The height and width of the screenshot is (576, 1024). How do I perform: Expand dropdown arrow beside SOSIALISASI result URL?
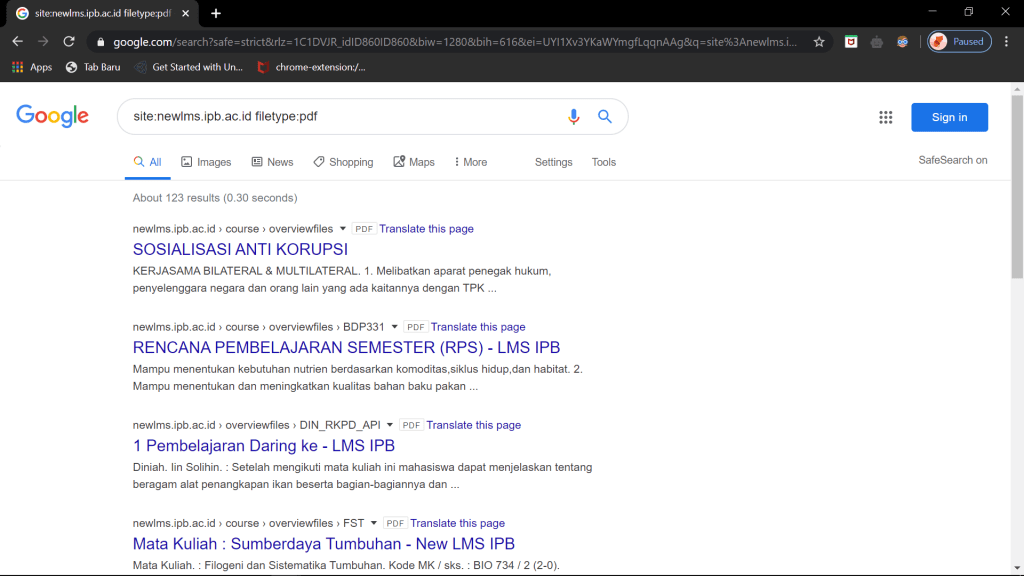(343, 229)
